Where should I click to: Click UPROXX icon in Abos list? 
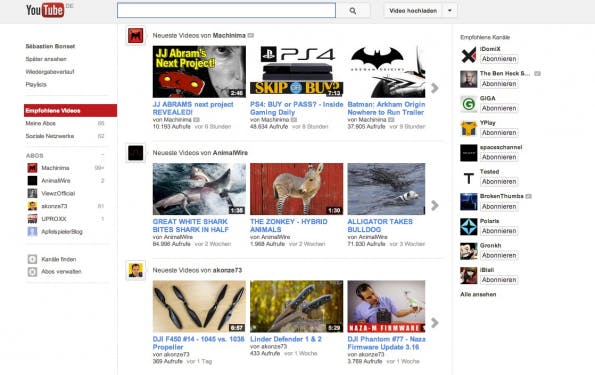pos(32,219)
